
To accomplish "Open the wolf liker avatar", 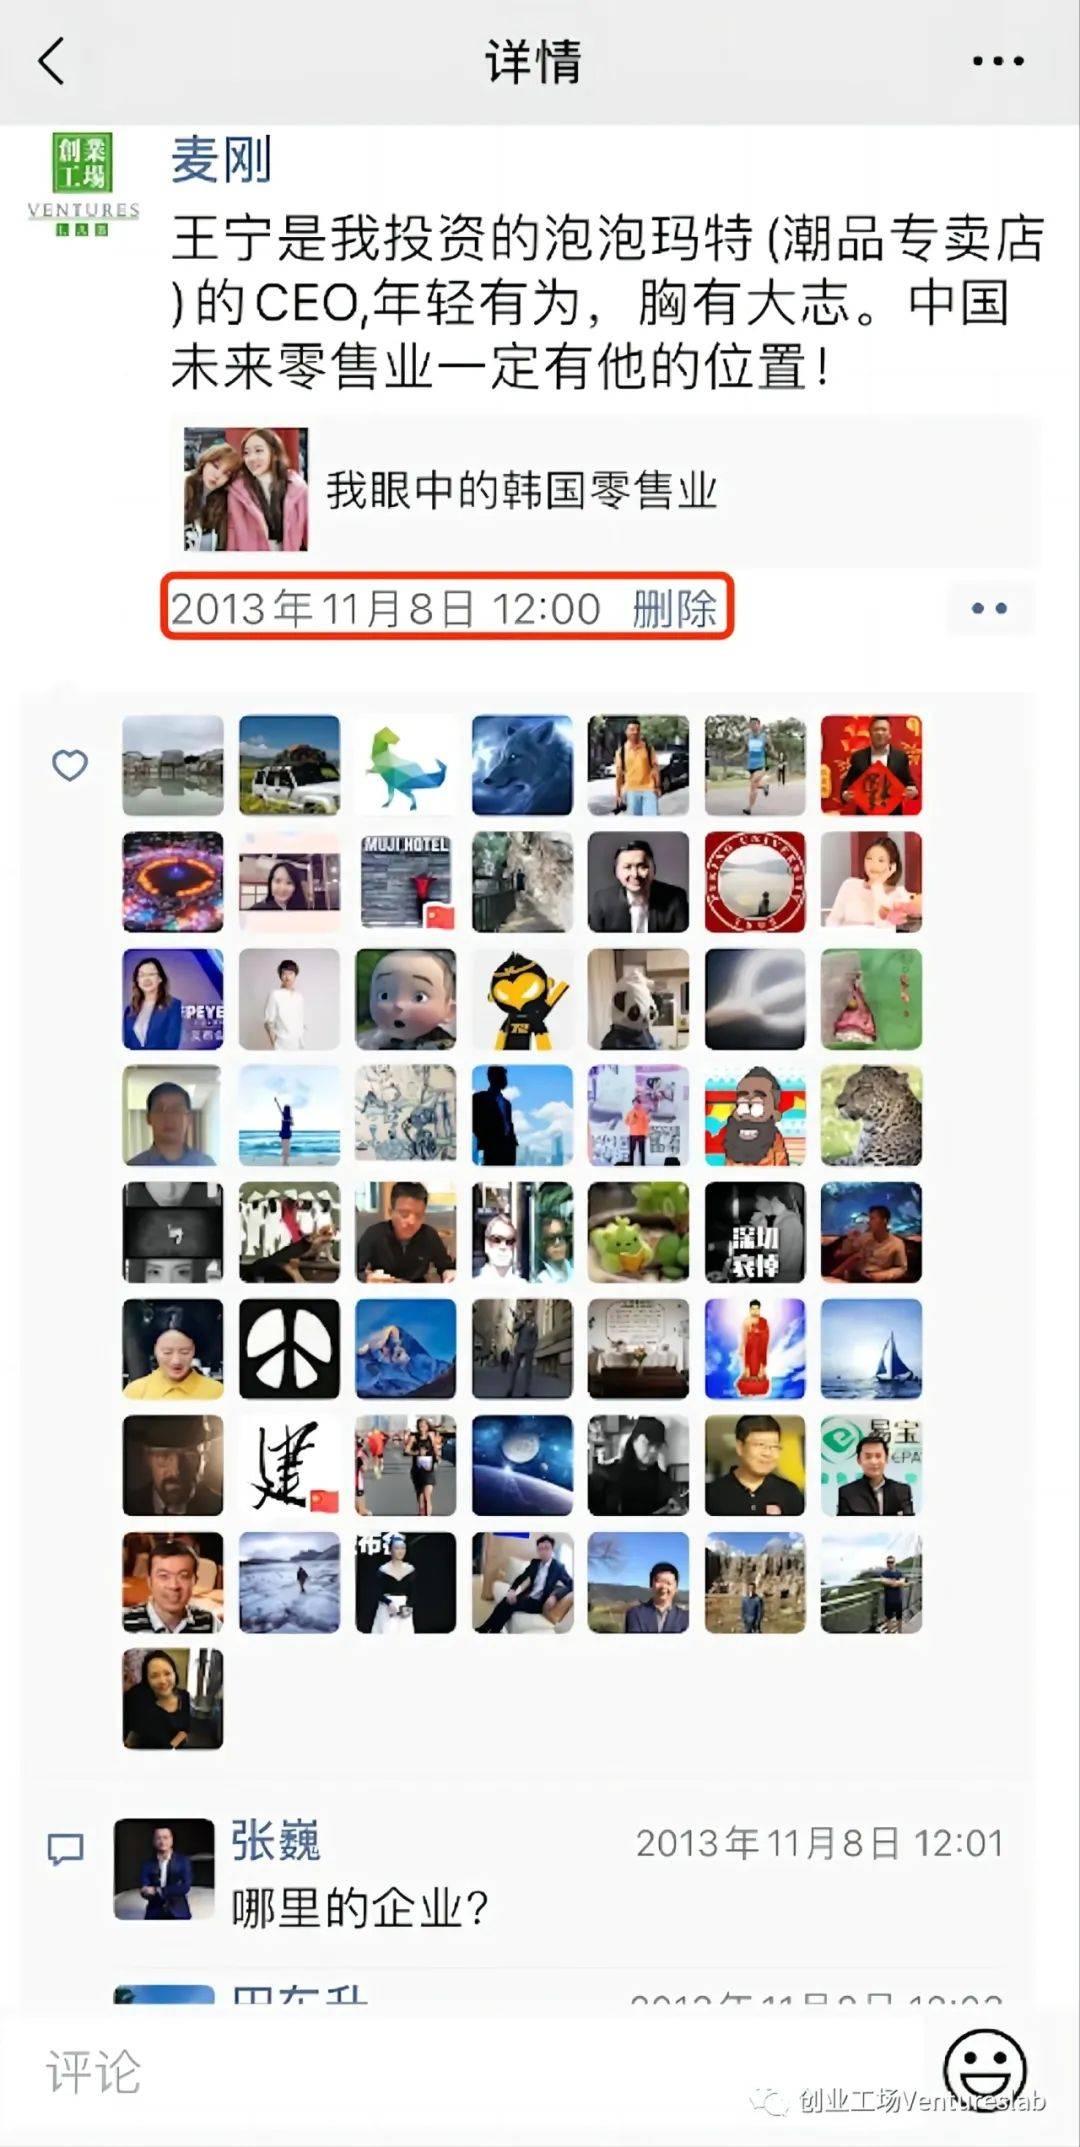I will pos(522,765).
